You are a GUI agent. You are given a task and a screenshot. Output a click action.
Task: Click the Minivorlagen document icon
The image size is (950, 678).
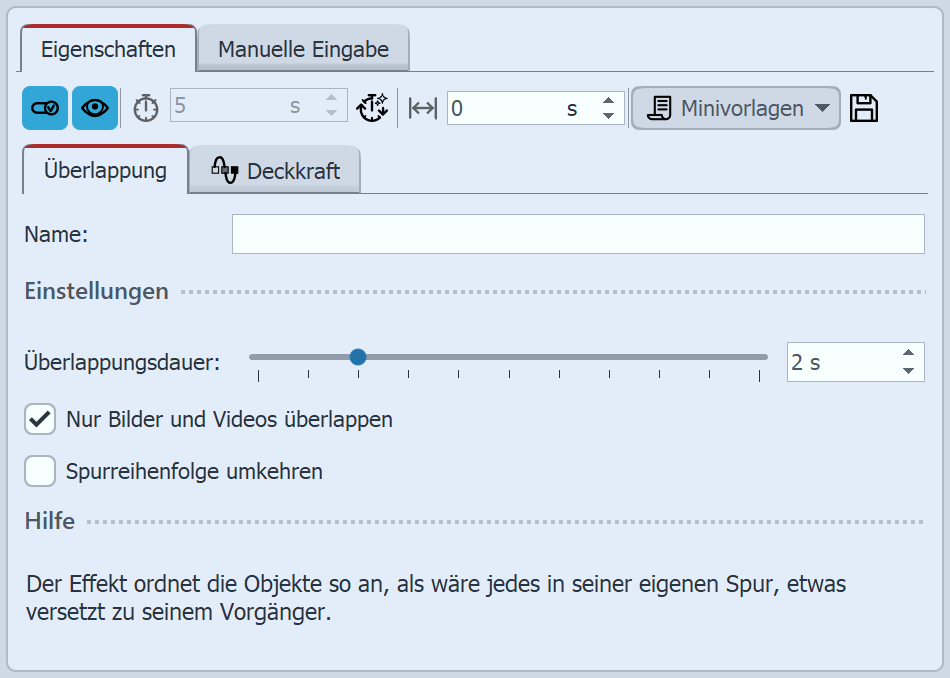tap(661, 107)
